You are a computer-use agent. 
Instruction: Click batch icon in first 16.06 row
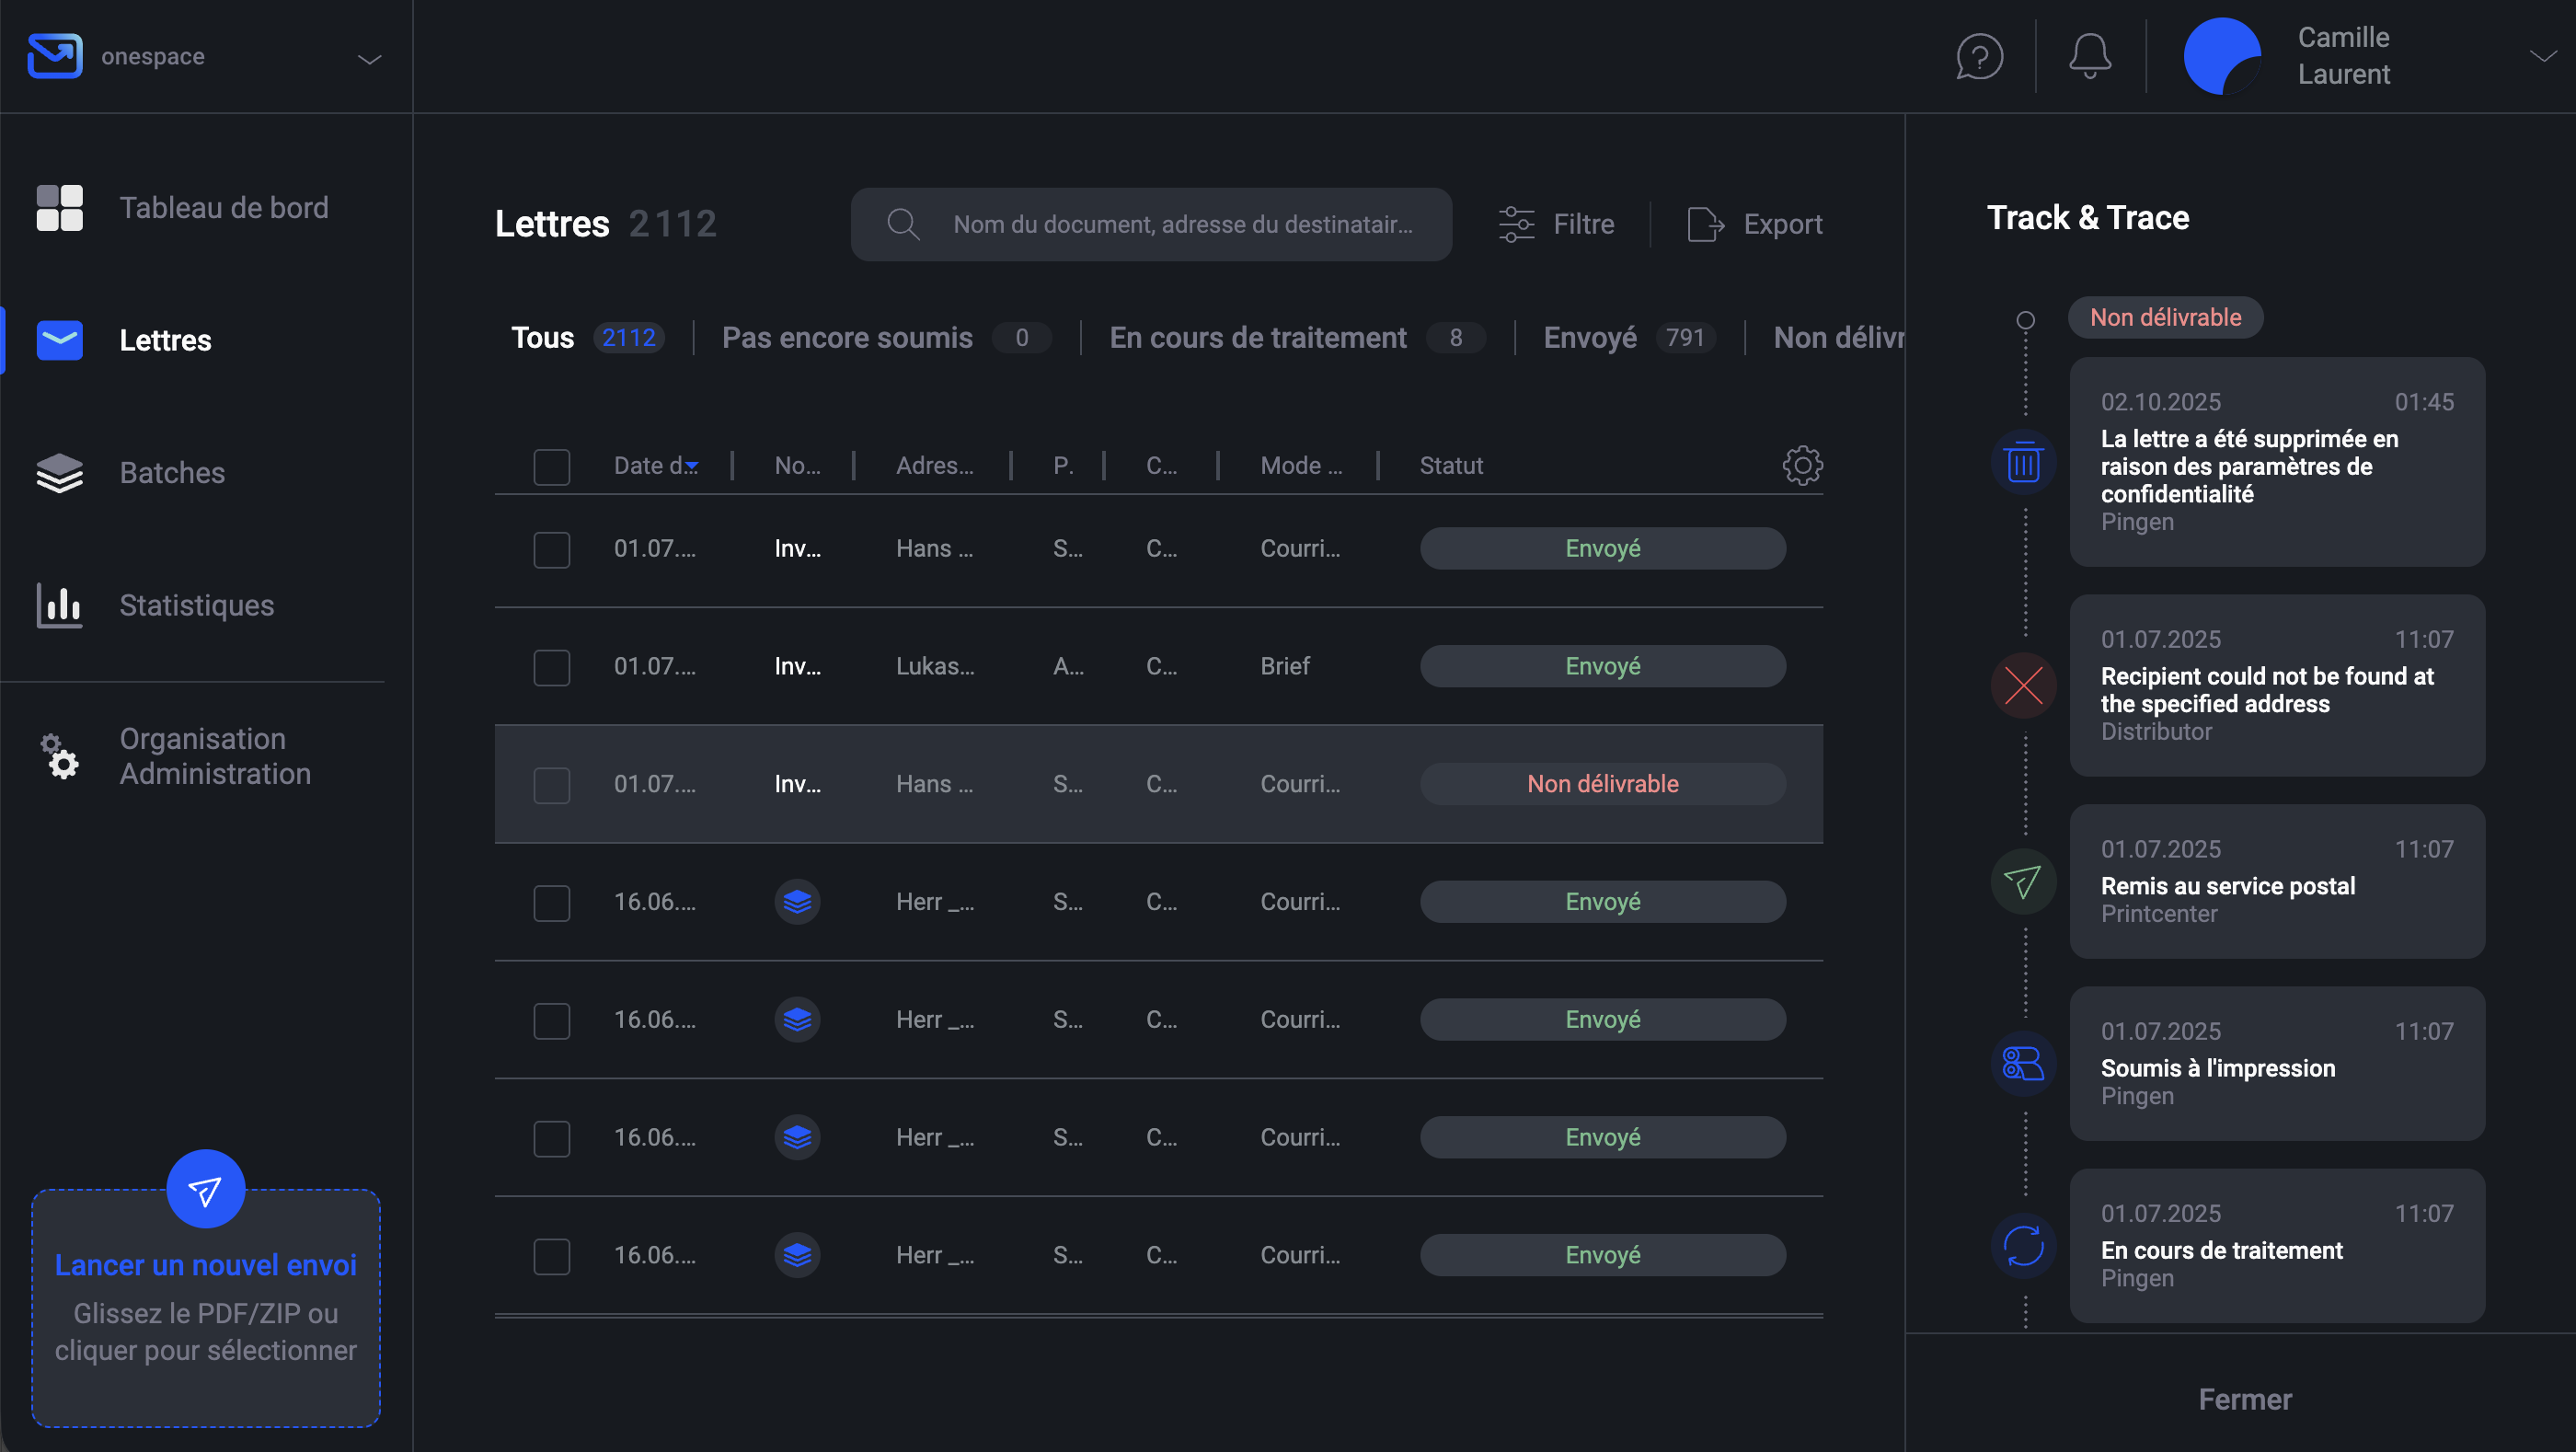click(x=797, y=902)
